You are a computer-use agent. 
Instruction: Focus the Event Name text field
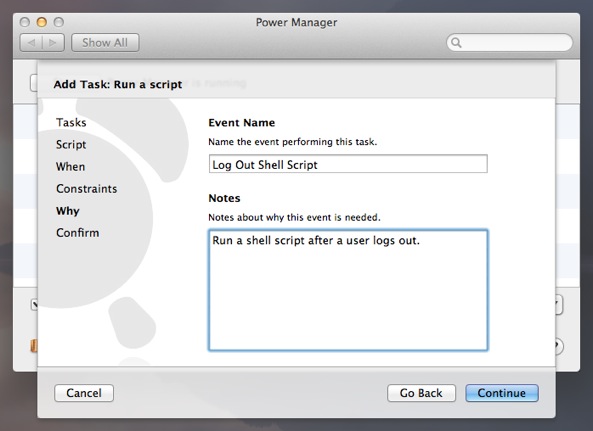[348, 164]
